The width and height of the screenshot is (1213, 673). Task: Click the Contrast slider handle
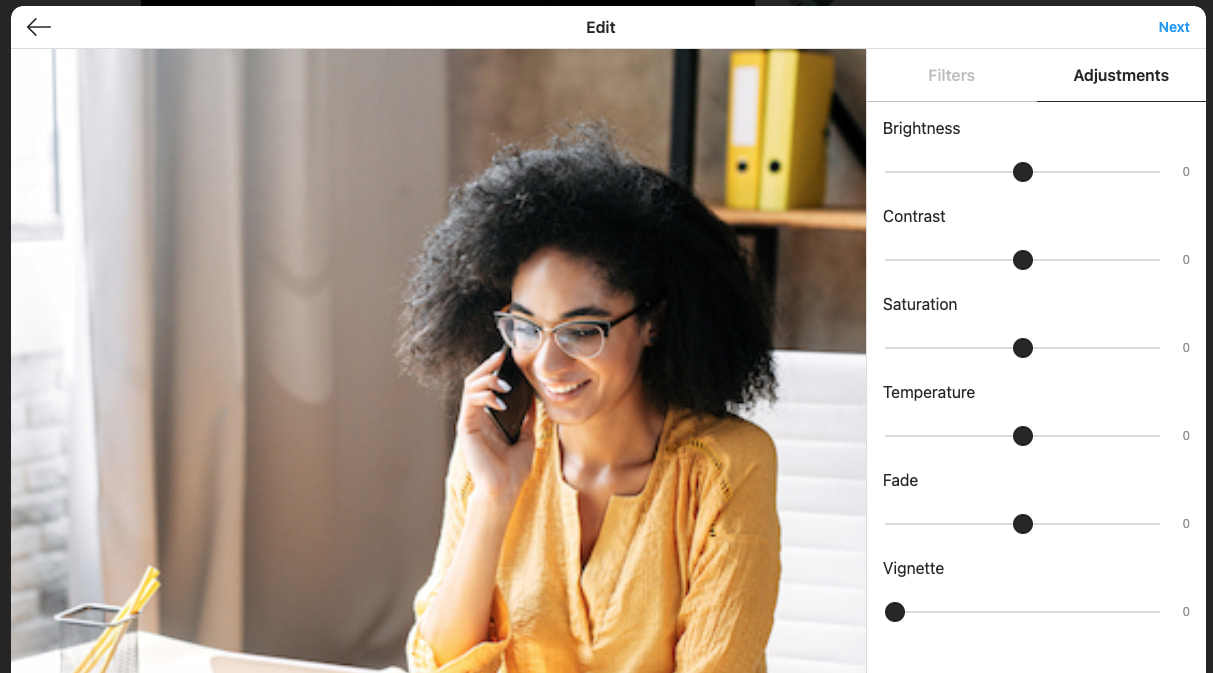pyautogui.click(x=1022, y=260)
